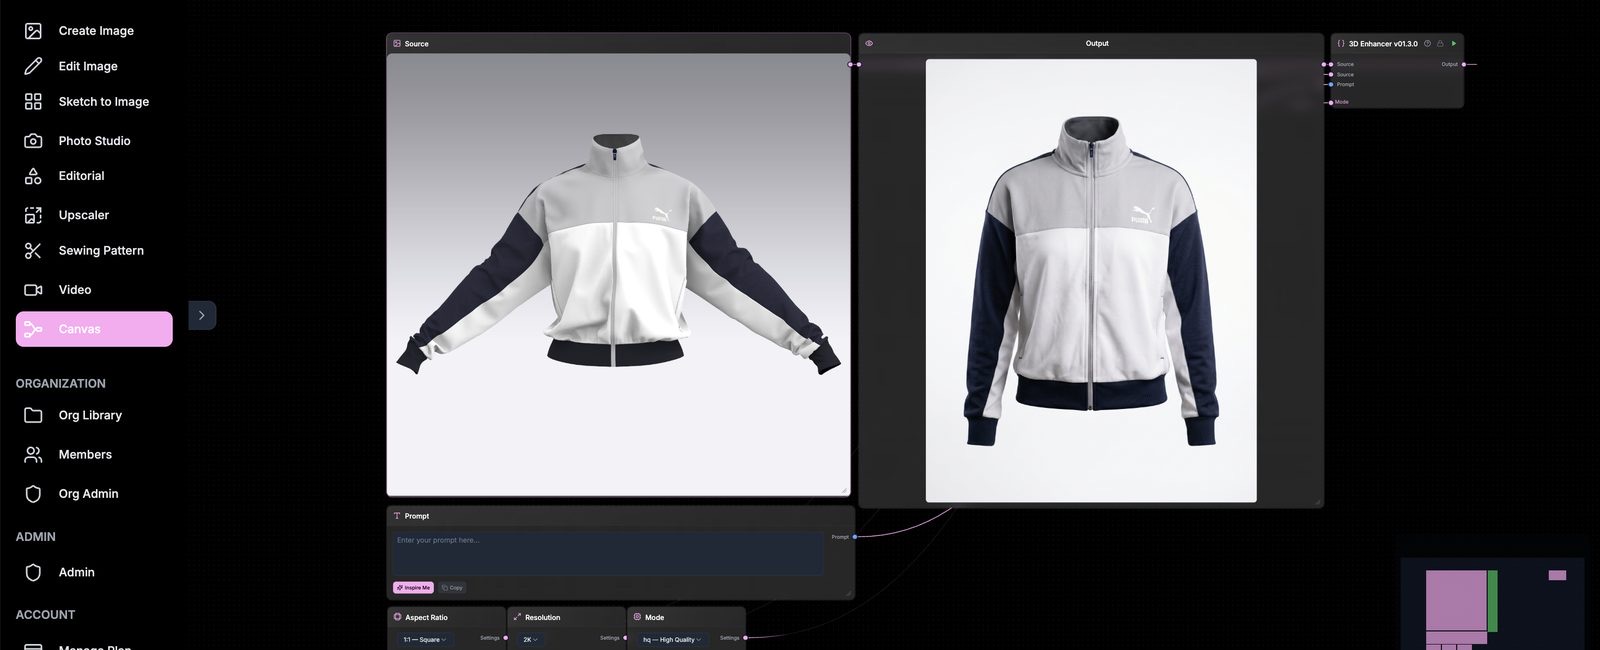
Task: Select the output jacket rendered image
Action: point(1091,281)
